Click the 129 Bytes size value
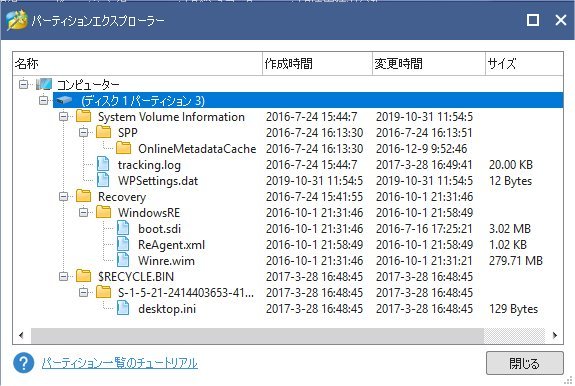 [513, 309]
